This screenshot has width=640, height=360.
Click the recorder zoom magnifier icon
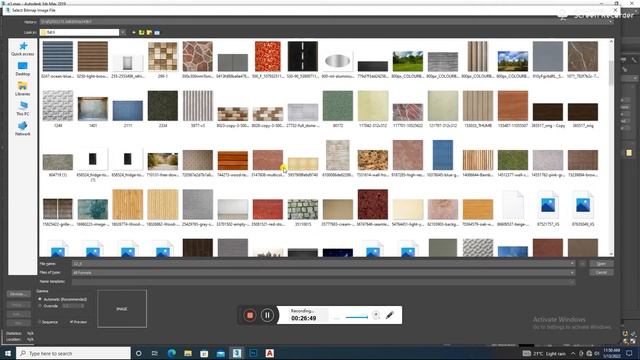pyautogui.click(x=376, y=315)
